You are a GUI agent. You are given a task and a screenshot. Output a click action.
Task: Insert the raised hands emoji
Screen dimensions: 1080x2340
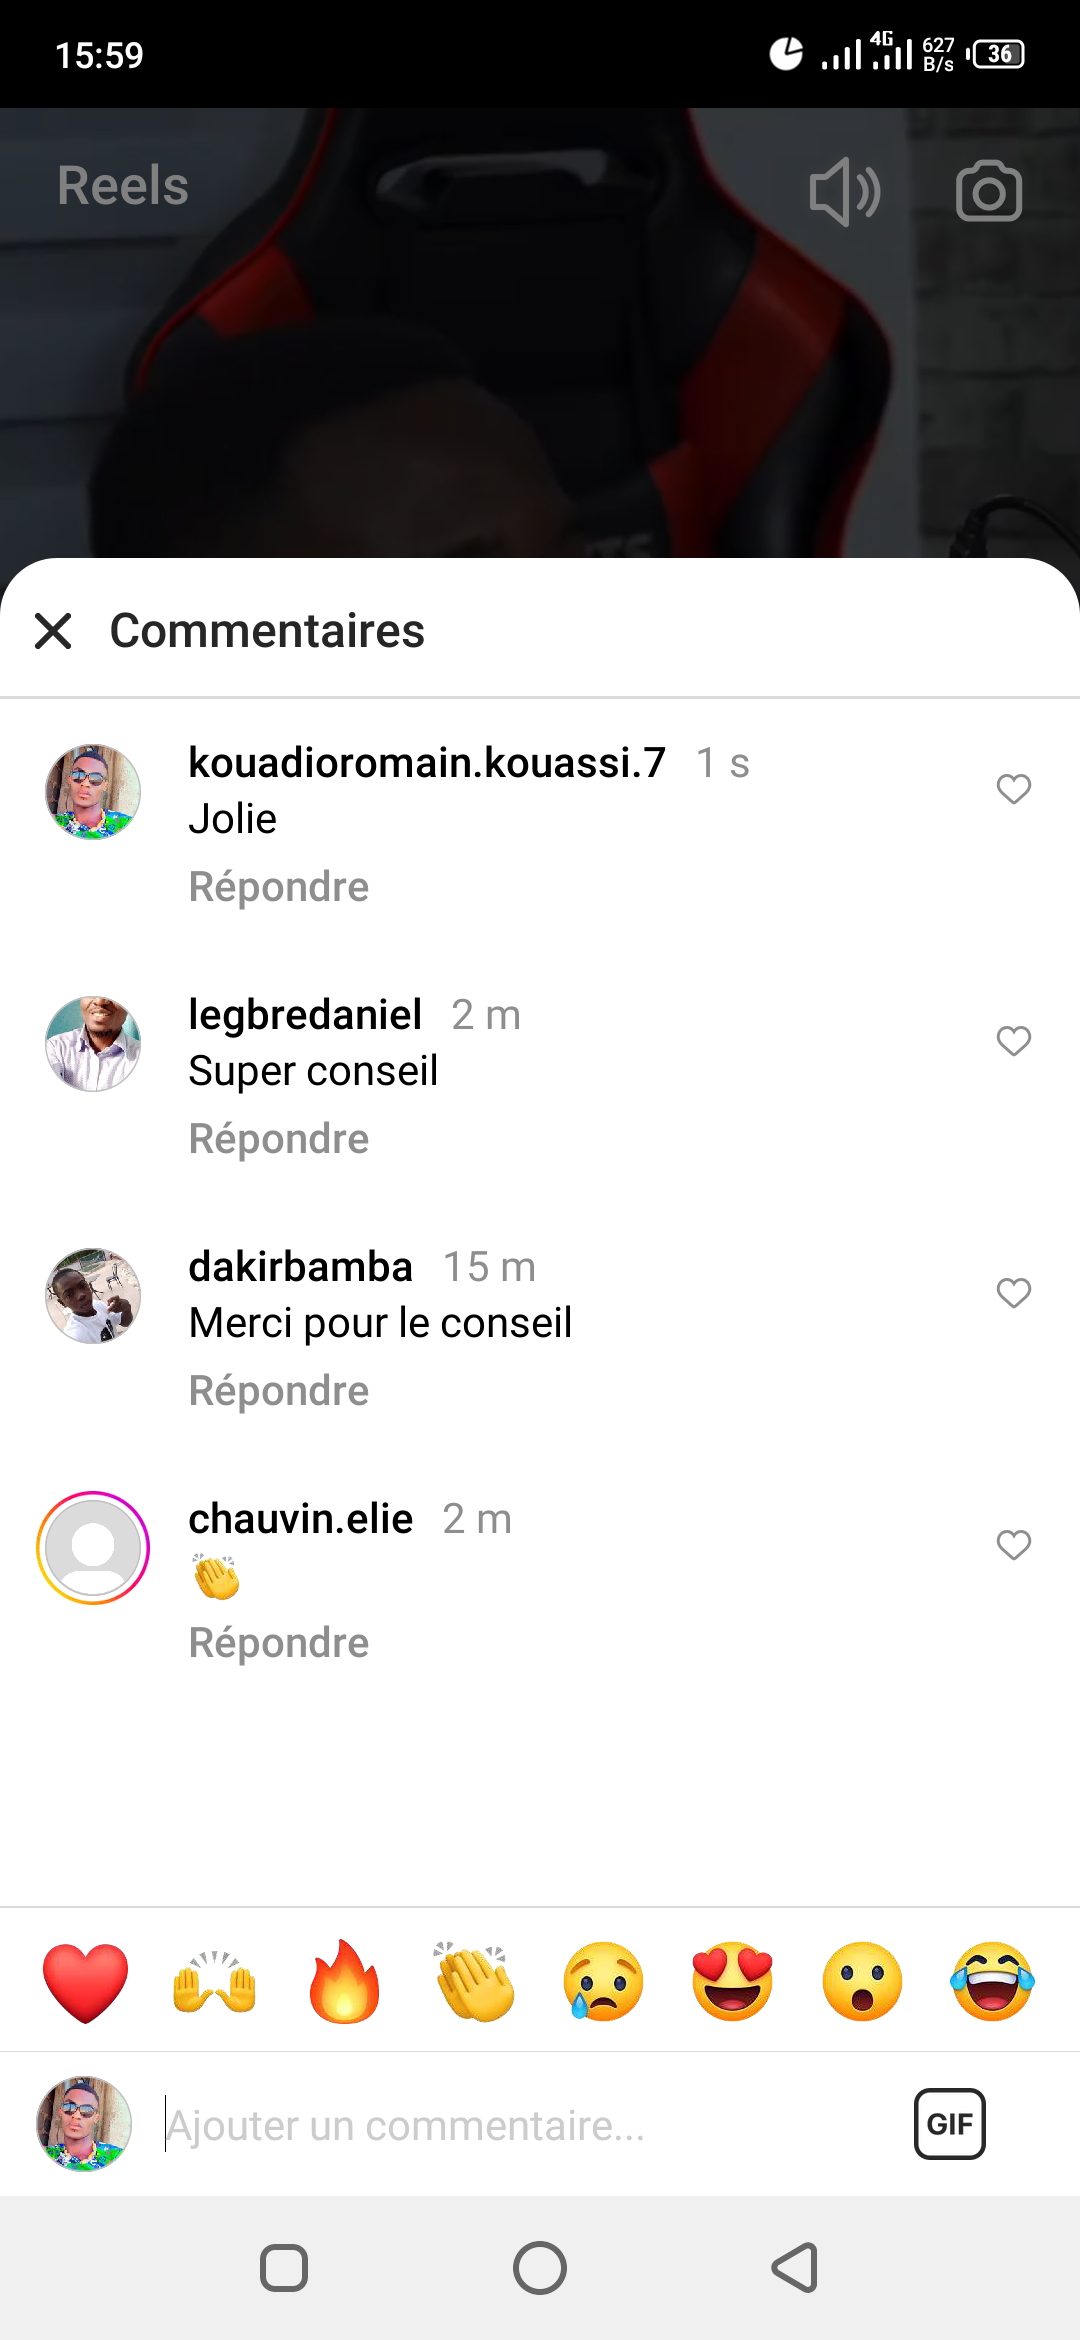[x=215, y=1982]
